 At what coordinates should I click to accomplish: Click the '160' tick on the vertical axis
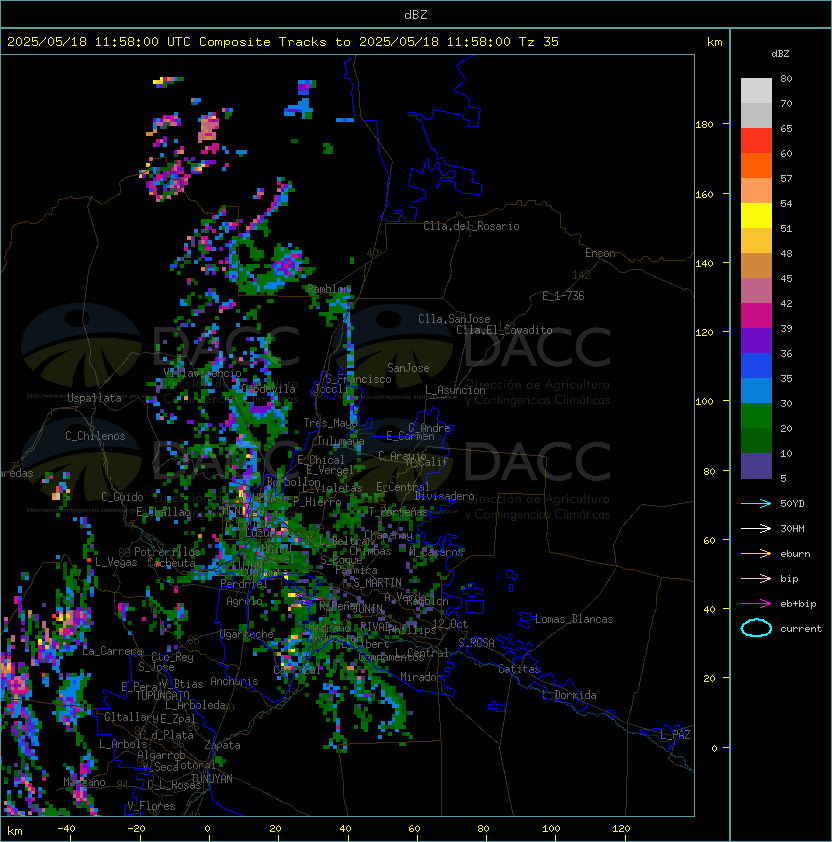coord(704,194)
